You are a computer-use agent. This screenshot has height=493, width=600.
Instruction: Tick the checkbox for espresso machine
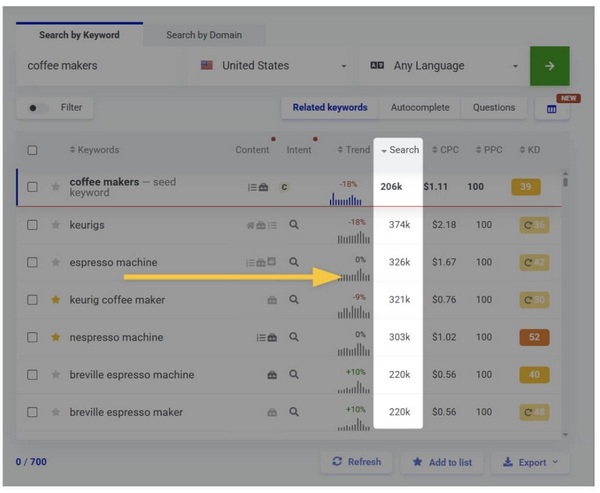click(x=33, y=263)
